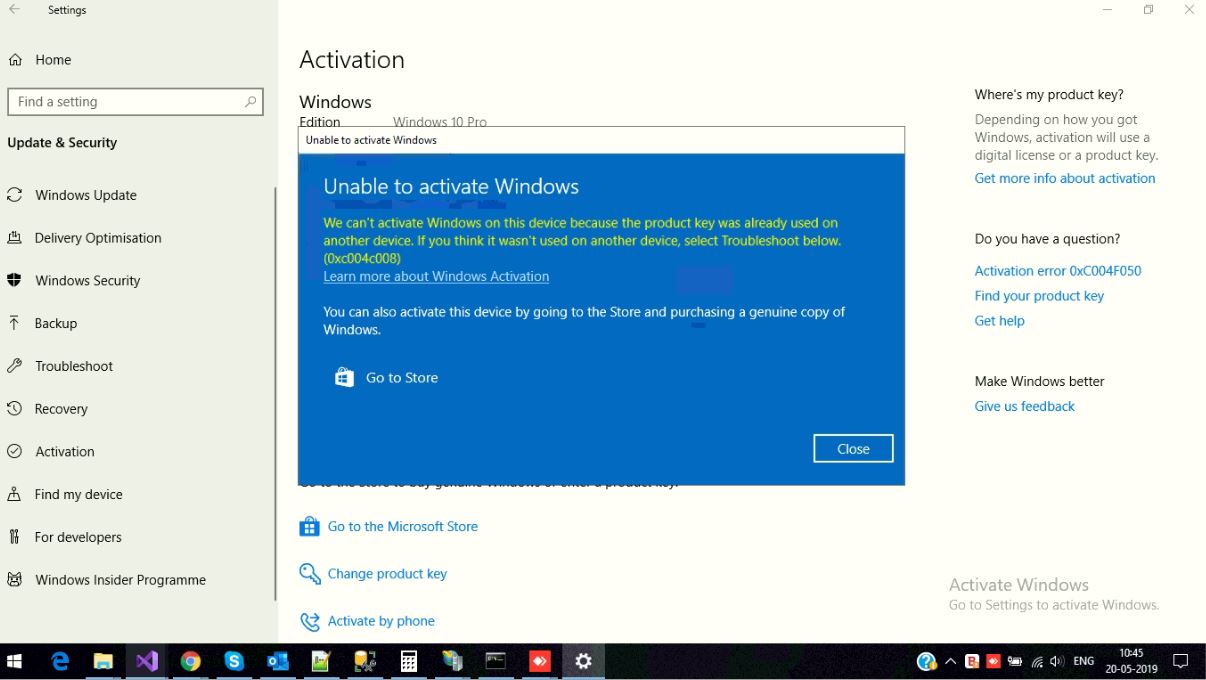Viewport: 1206px width, 680px height.
Task: Open Visual Studio from taskbar
Action: tap(147, 662)
